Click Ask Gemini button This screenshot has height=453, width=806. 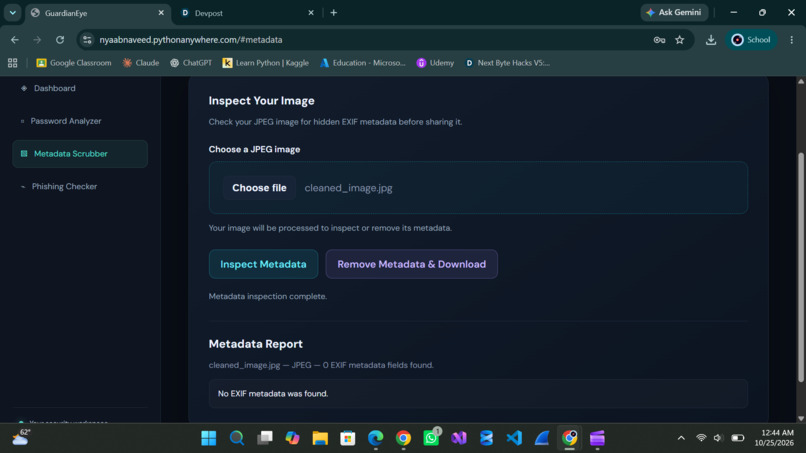(674, 12)
